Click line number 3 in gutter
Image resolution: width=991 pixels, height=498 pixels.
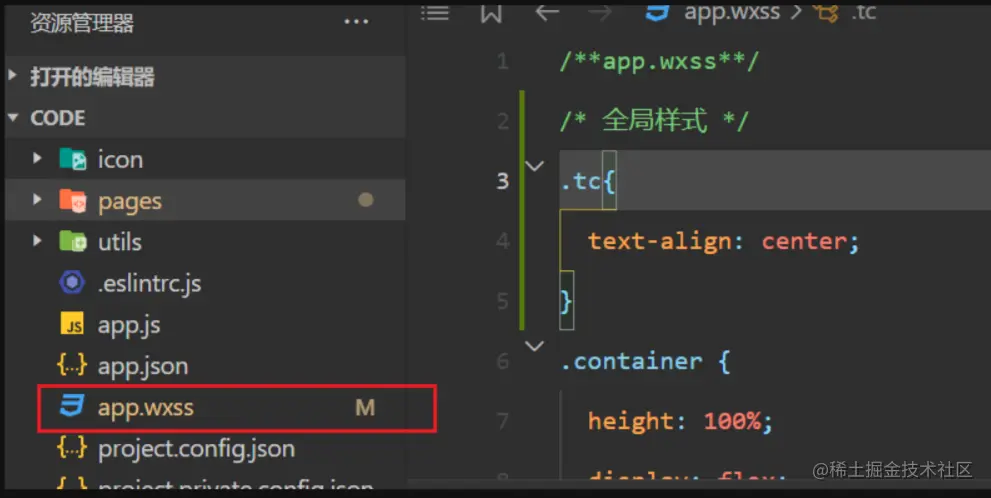(502, 181)
